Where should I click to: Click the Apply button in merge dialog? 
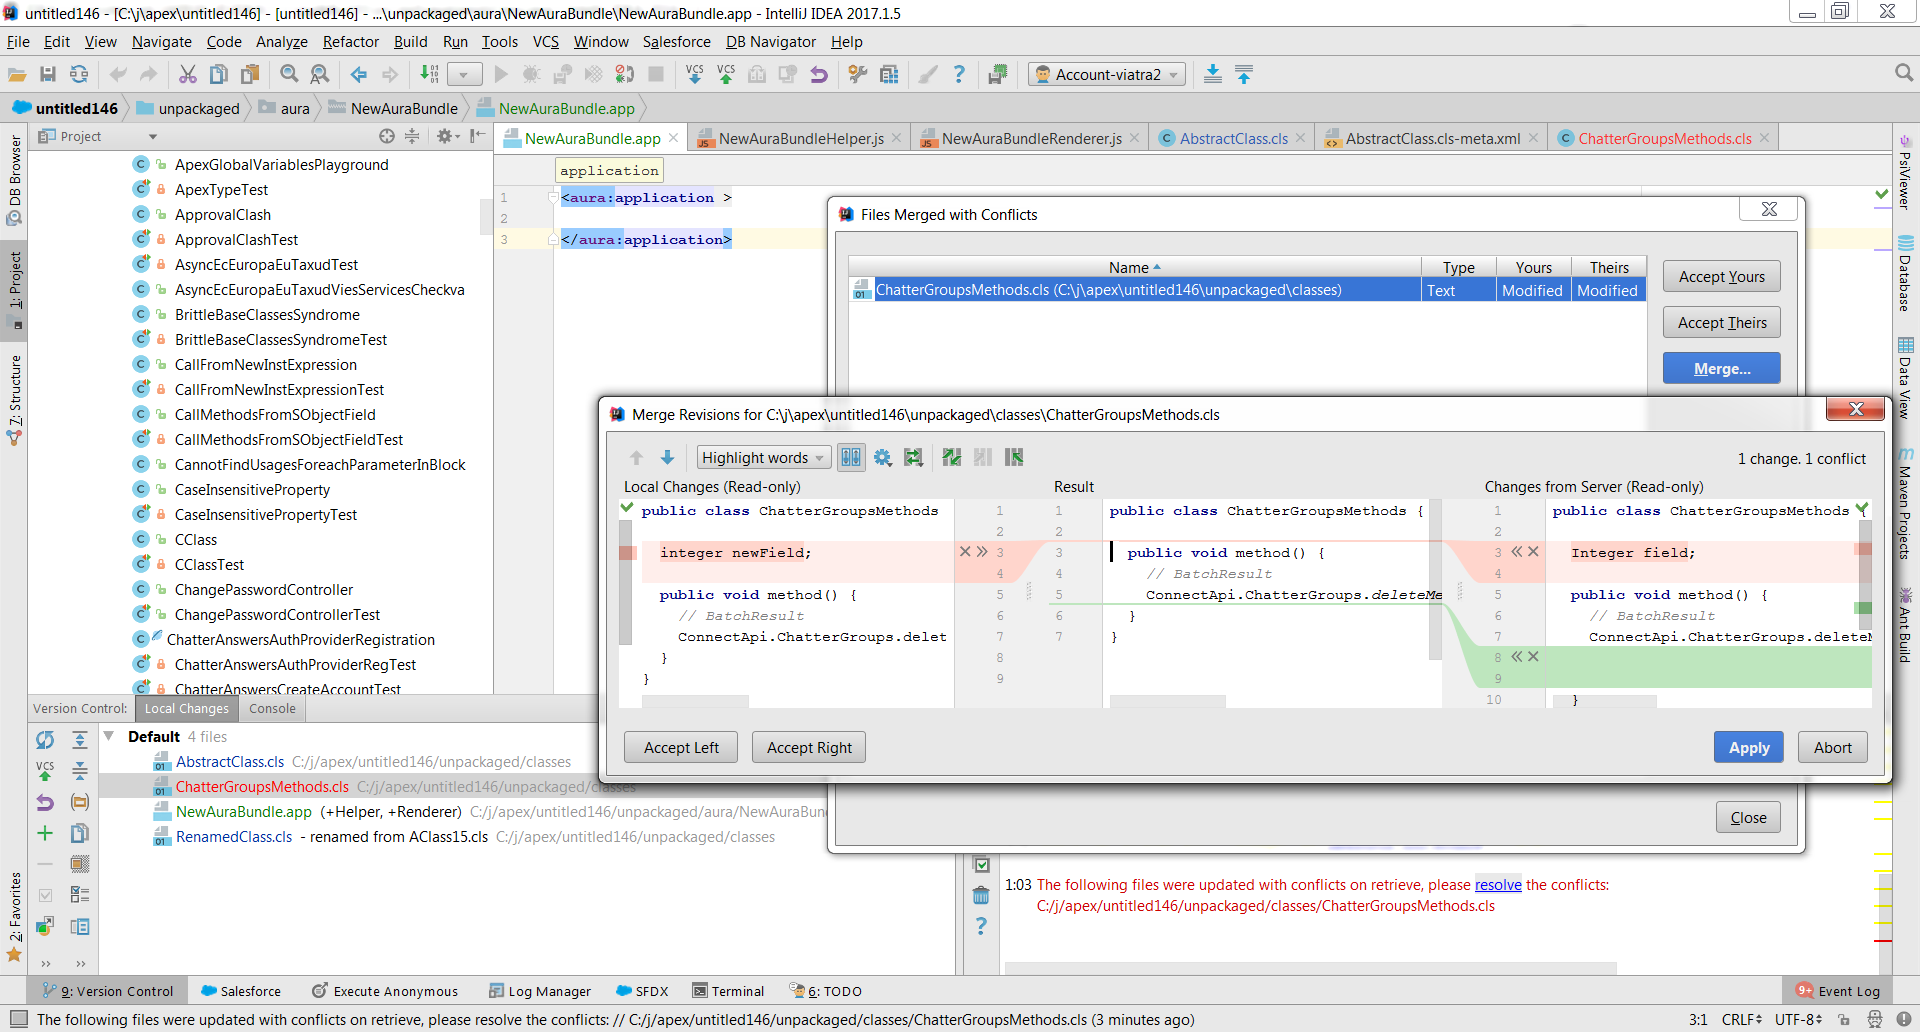pos(1749,747)
